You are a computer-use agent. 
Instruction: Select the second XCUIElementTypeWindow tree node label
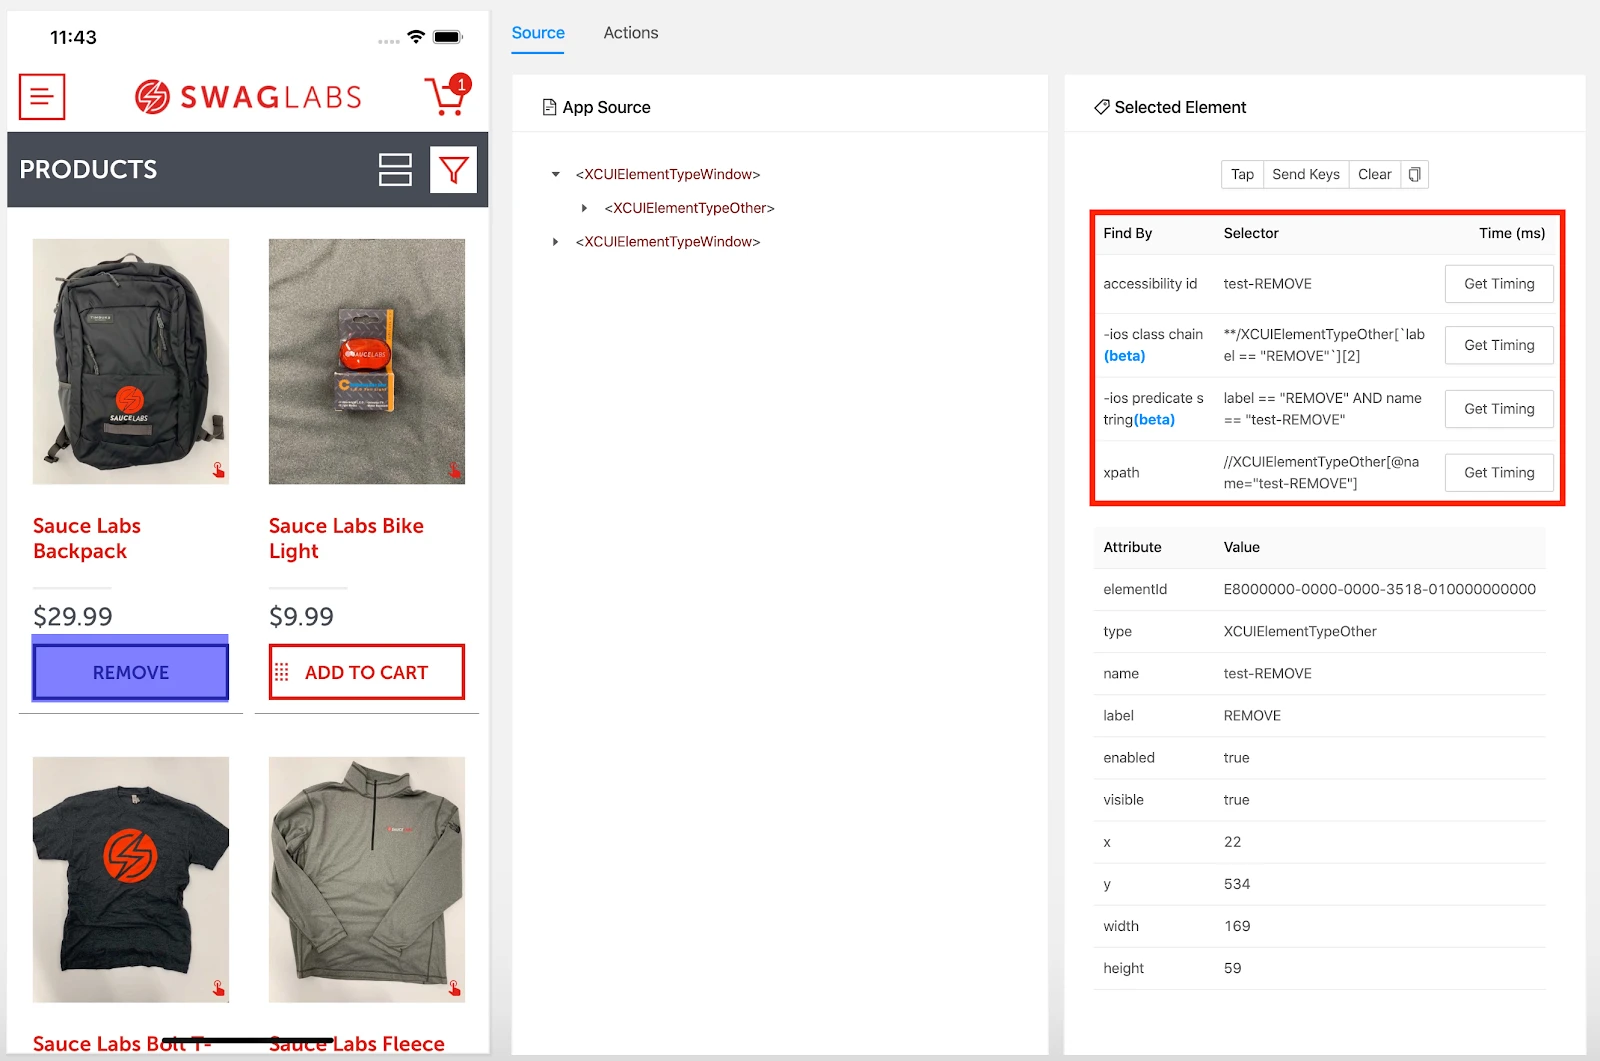(668, 242)
